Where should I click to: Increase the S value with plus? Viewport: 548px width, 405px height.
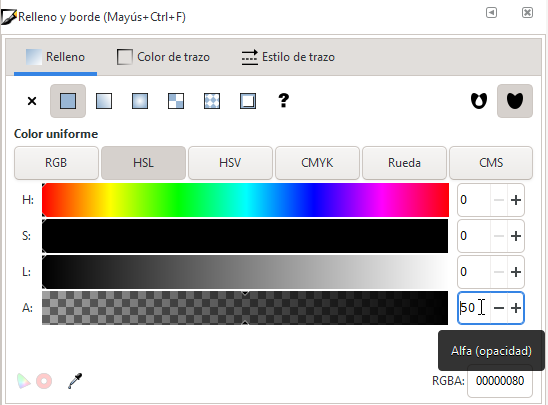tap(516, 236)
